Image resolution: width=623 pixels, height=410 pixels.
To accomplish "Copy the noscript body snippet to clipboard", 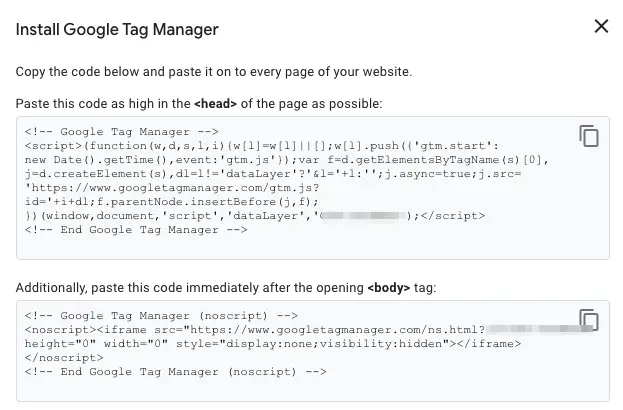I will tap(589, 319).
